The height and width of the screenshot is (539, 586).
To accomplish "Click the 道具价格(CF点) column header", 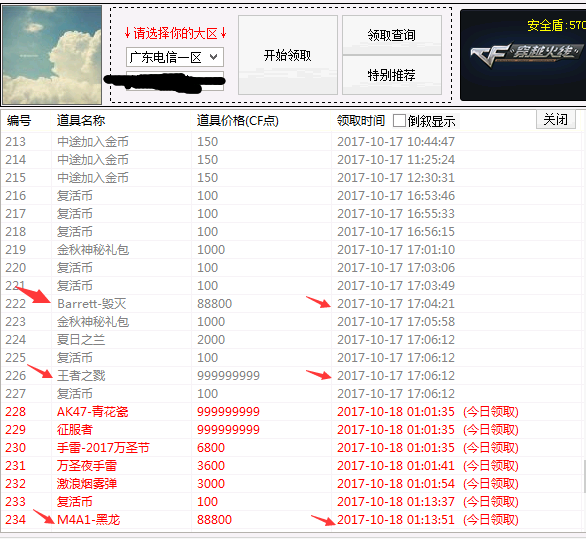I will pyautogui.click(x=238, y=121).
